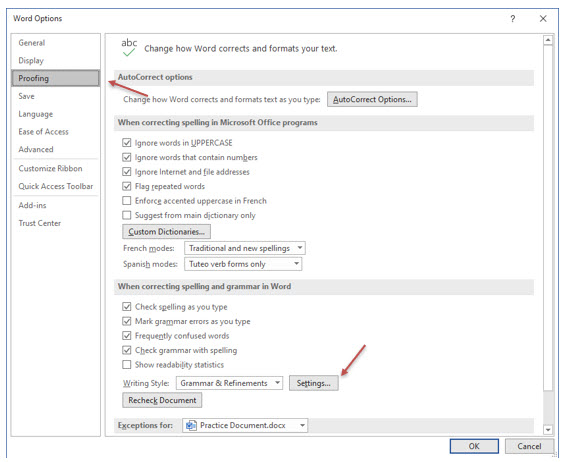Toggle Ignore words in UPPERCASE checkbox

(127, 143)
